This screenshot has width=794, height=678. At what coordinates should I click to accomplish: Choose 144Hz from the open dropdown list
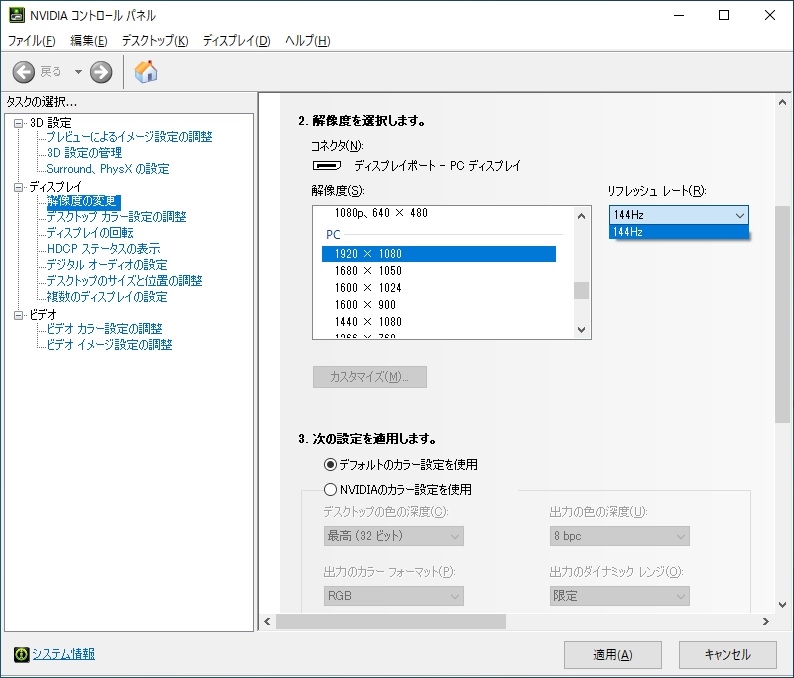click(679, 232)
